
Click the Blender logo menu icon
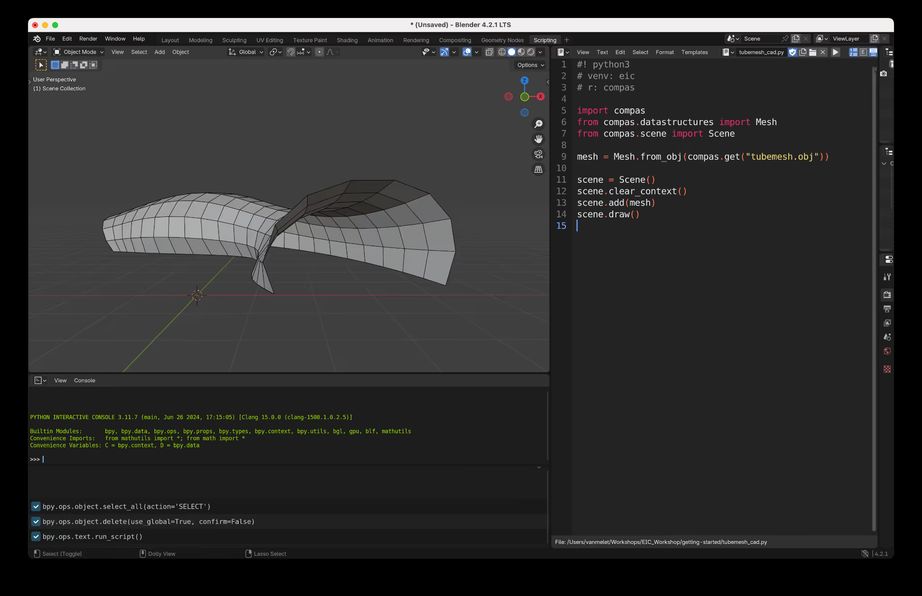pos(37,39)
